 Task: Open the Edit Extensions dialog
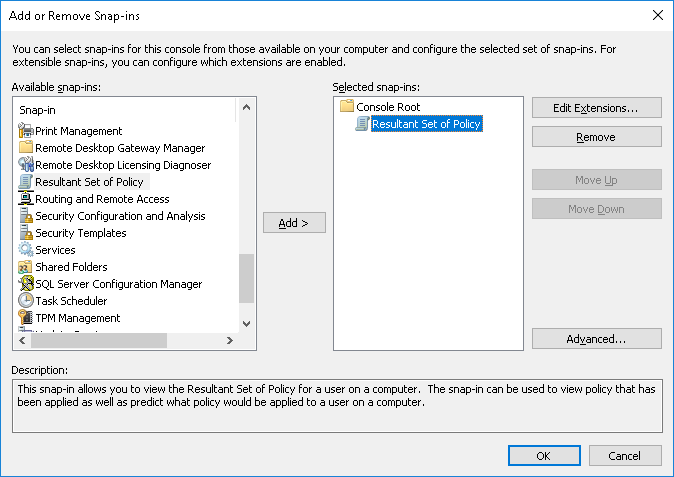pyautogui.click(x=596, y=107)
